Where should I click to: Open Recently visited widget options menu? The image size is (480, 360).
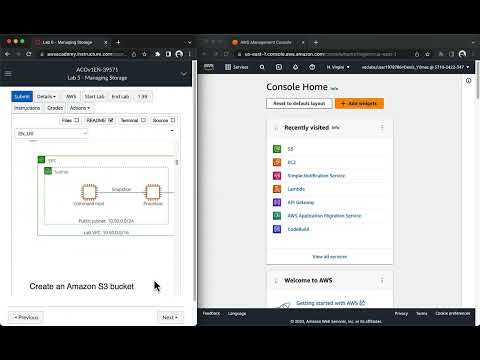tap(382, 128)
